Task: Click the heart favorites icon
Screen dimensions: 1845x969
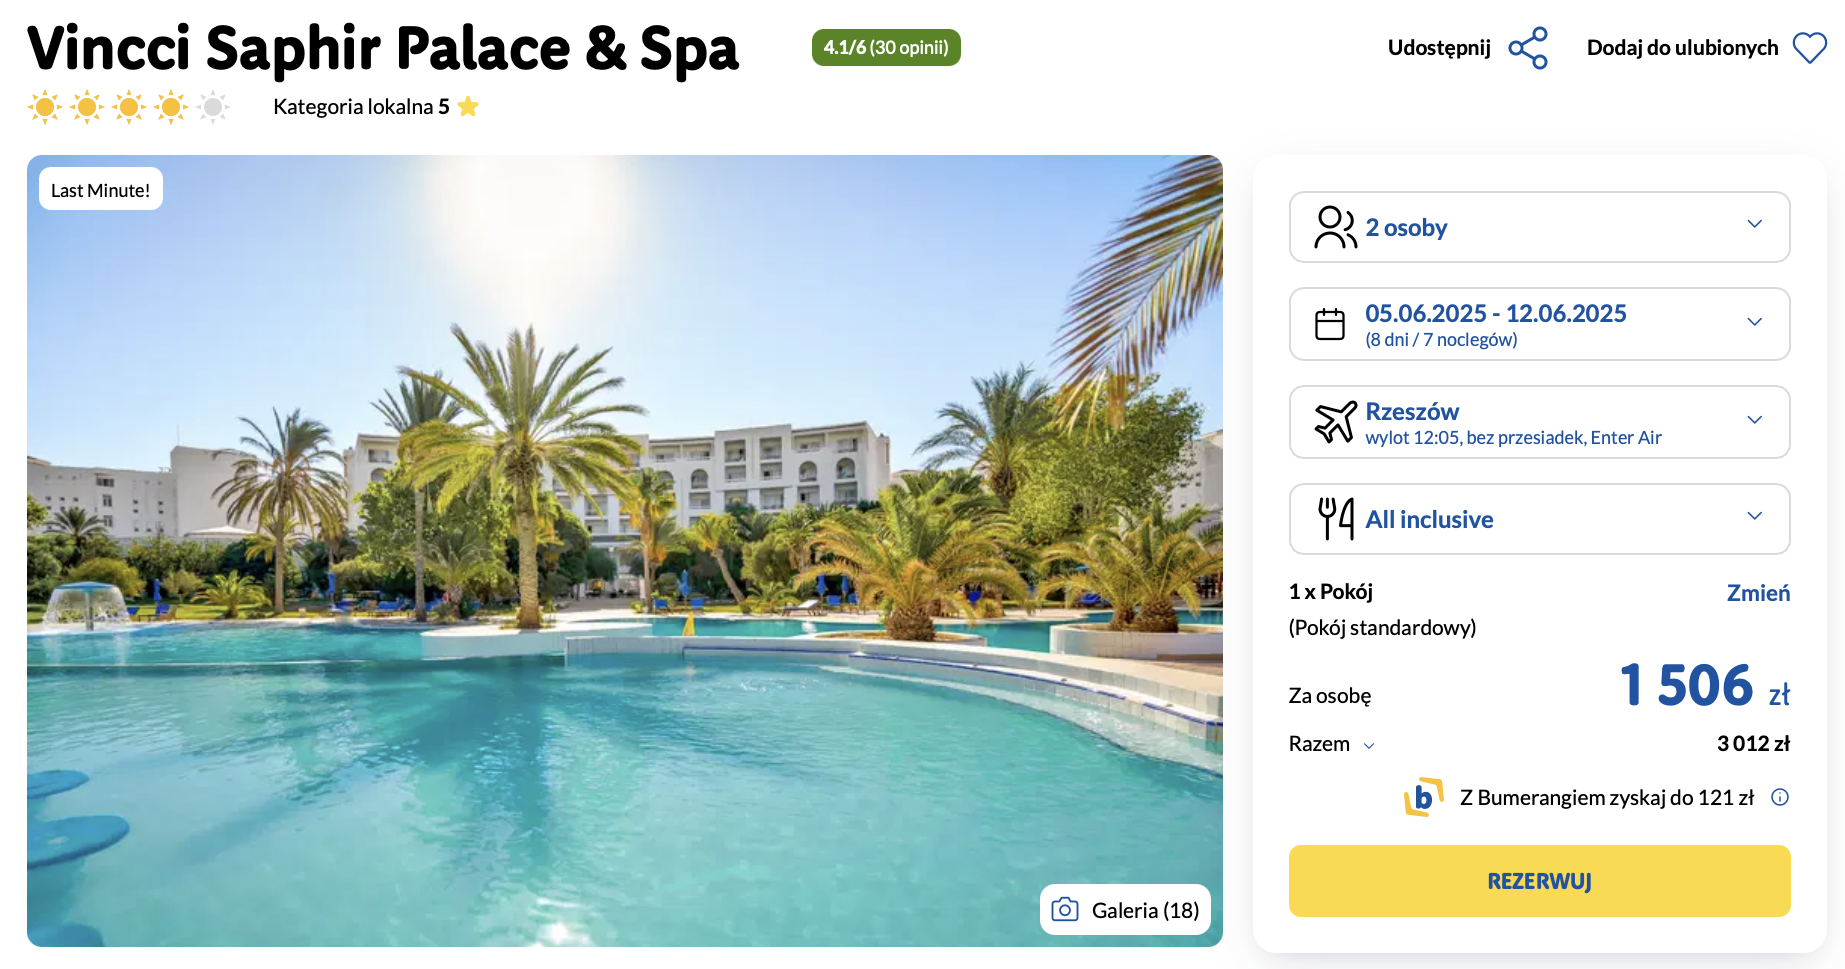Action: point(1809,48)
